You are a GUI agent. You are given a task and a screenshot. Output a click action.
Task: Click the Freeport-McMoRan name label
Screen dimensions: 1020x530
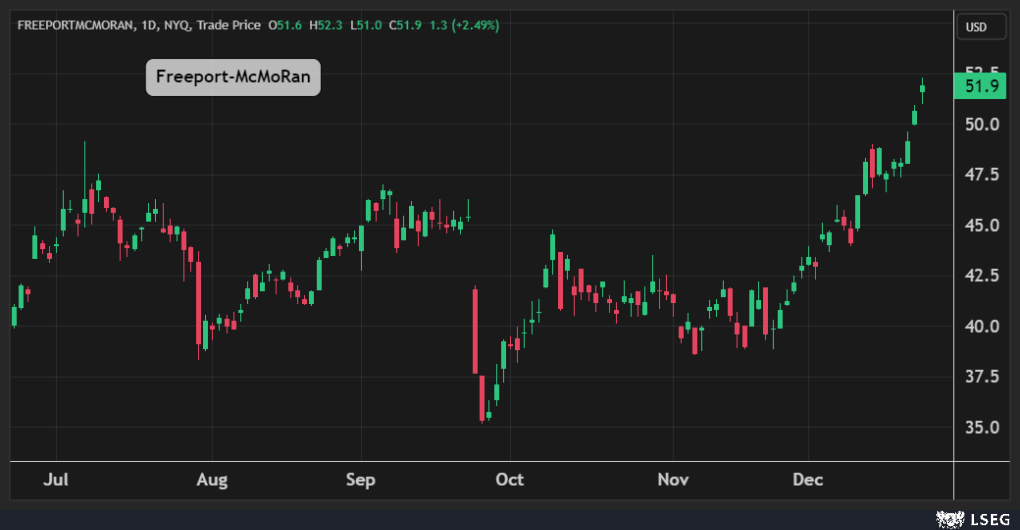click(x=233, y=77)
